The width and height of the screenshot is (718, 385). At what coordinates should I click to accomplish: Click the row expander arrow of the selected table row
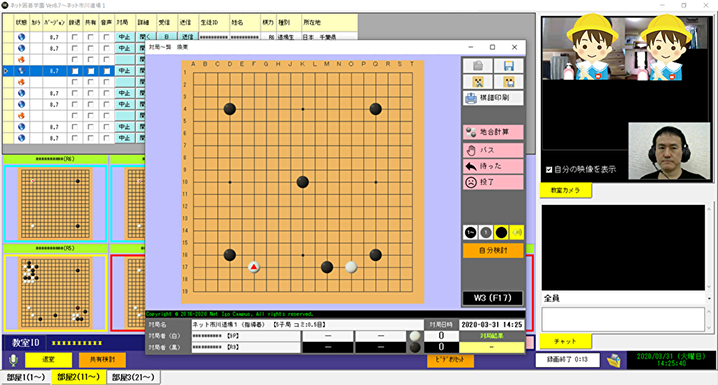click(x=6, y=71)
